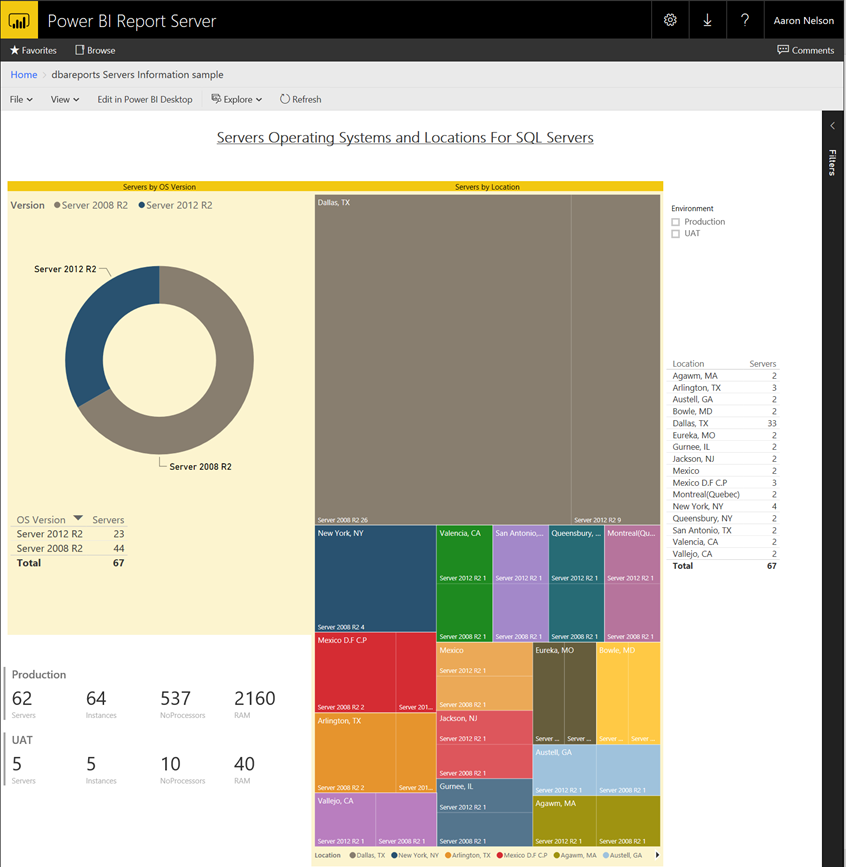The image size is (846, 867).
Task: Select Dallas Server 2012 R2 9 tile
Action: (x=616, y=359)
